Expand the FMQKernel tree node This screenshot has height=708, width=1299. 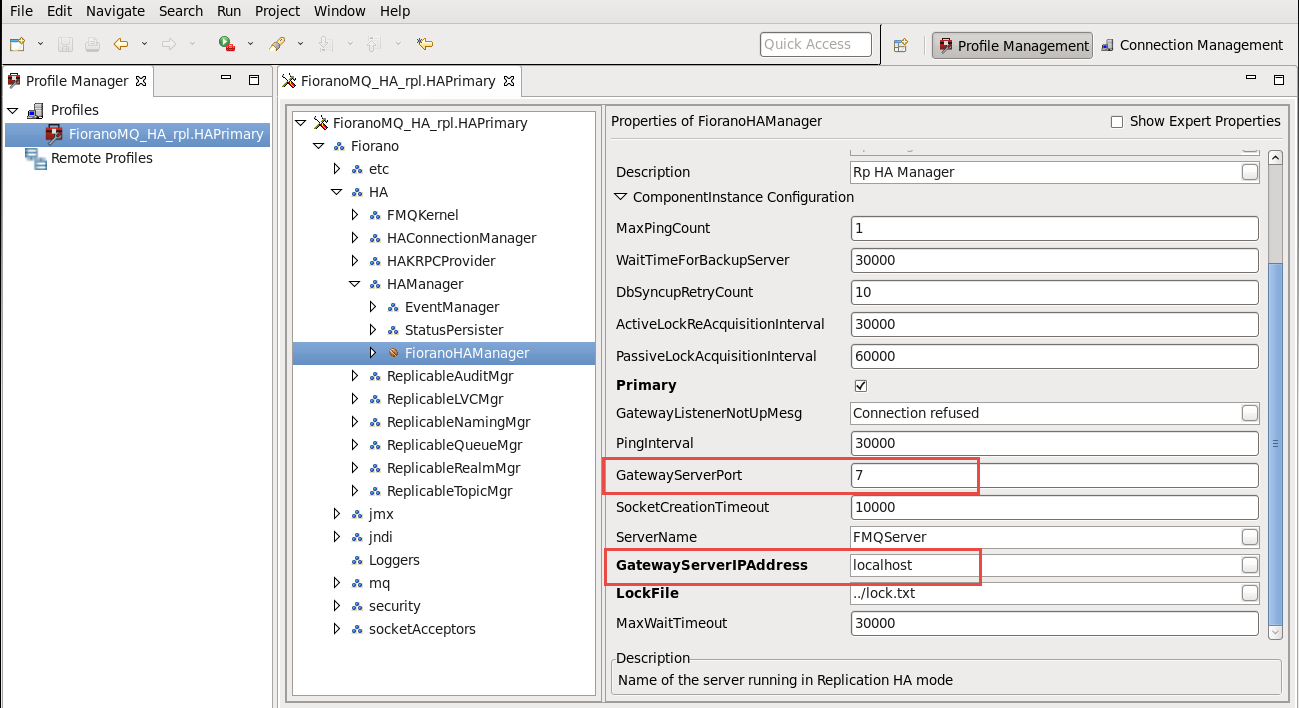(x=355, y=215)
